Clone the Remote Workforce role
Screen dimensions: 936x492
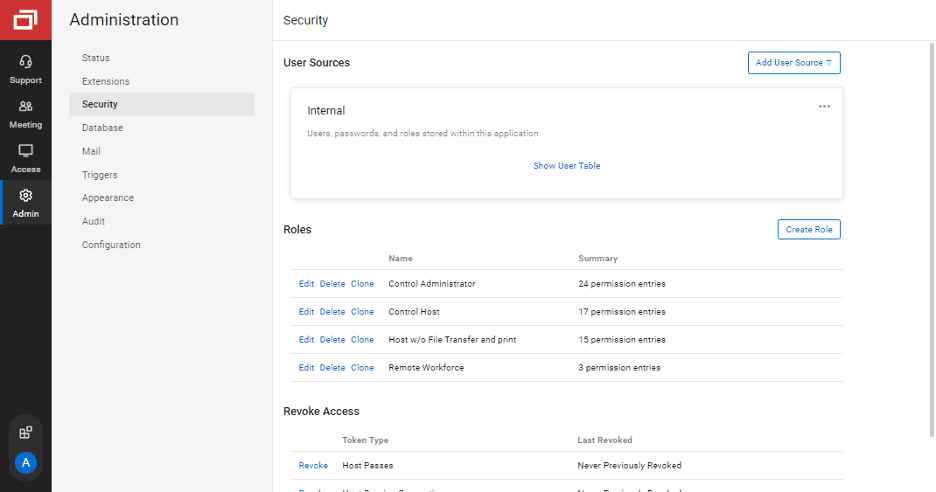pyautogui.click(x=362, y=368)
